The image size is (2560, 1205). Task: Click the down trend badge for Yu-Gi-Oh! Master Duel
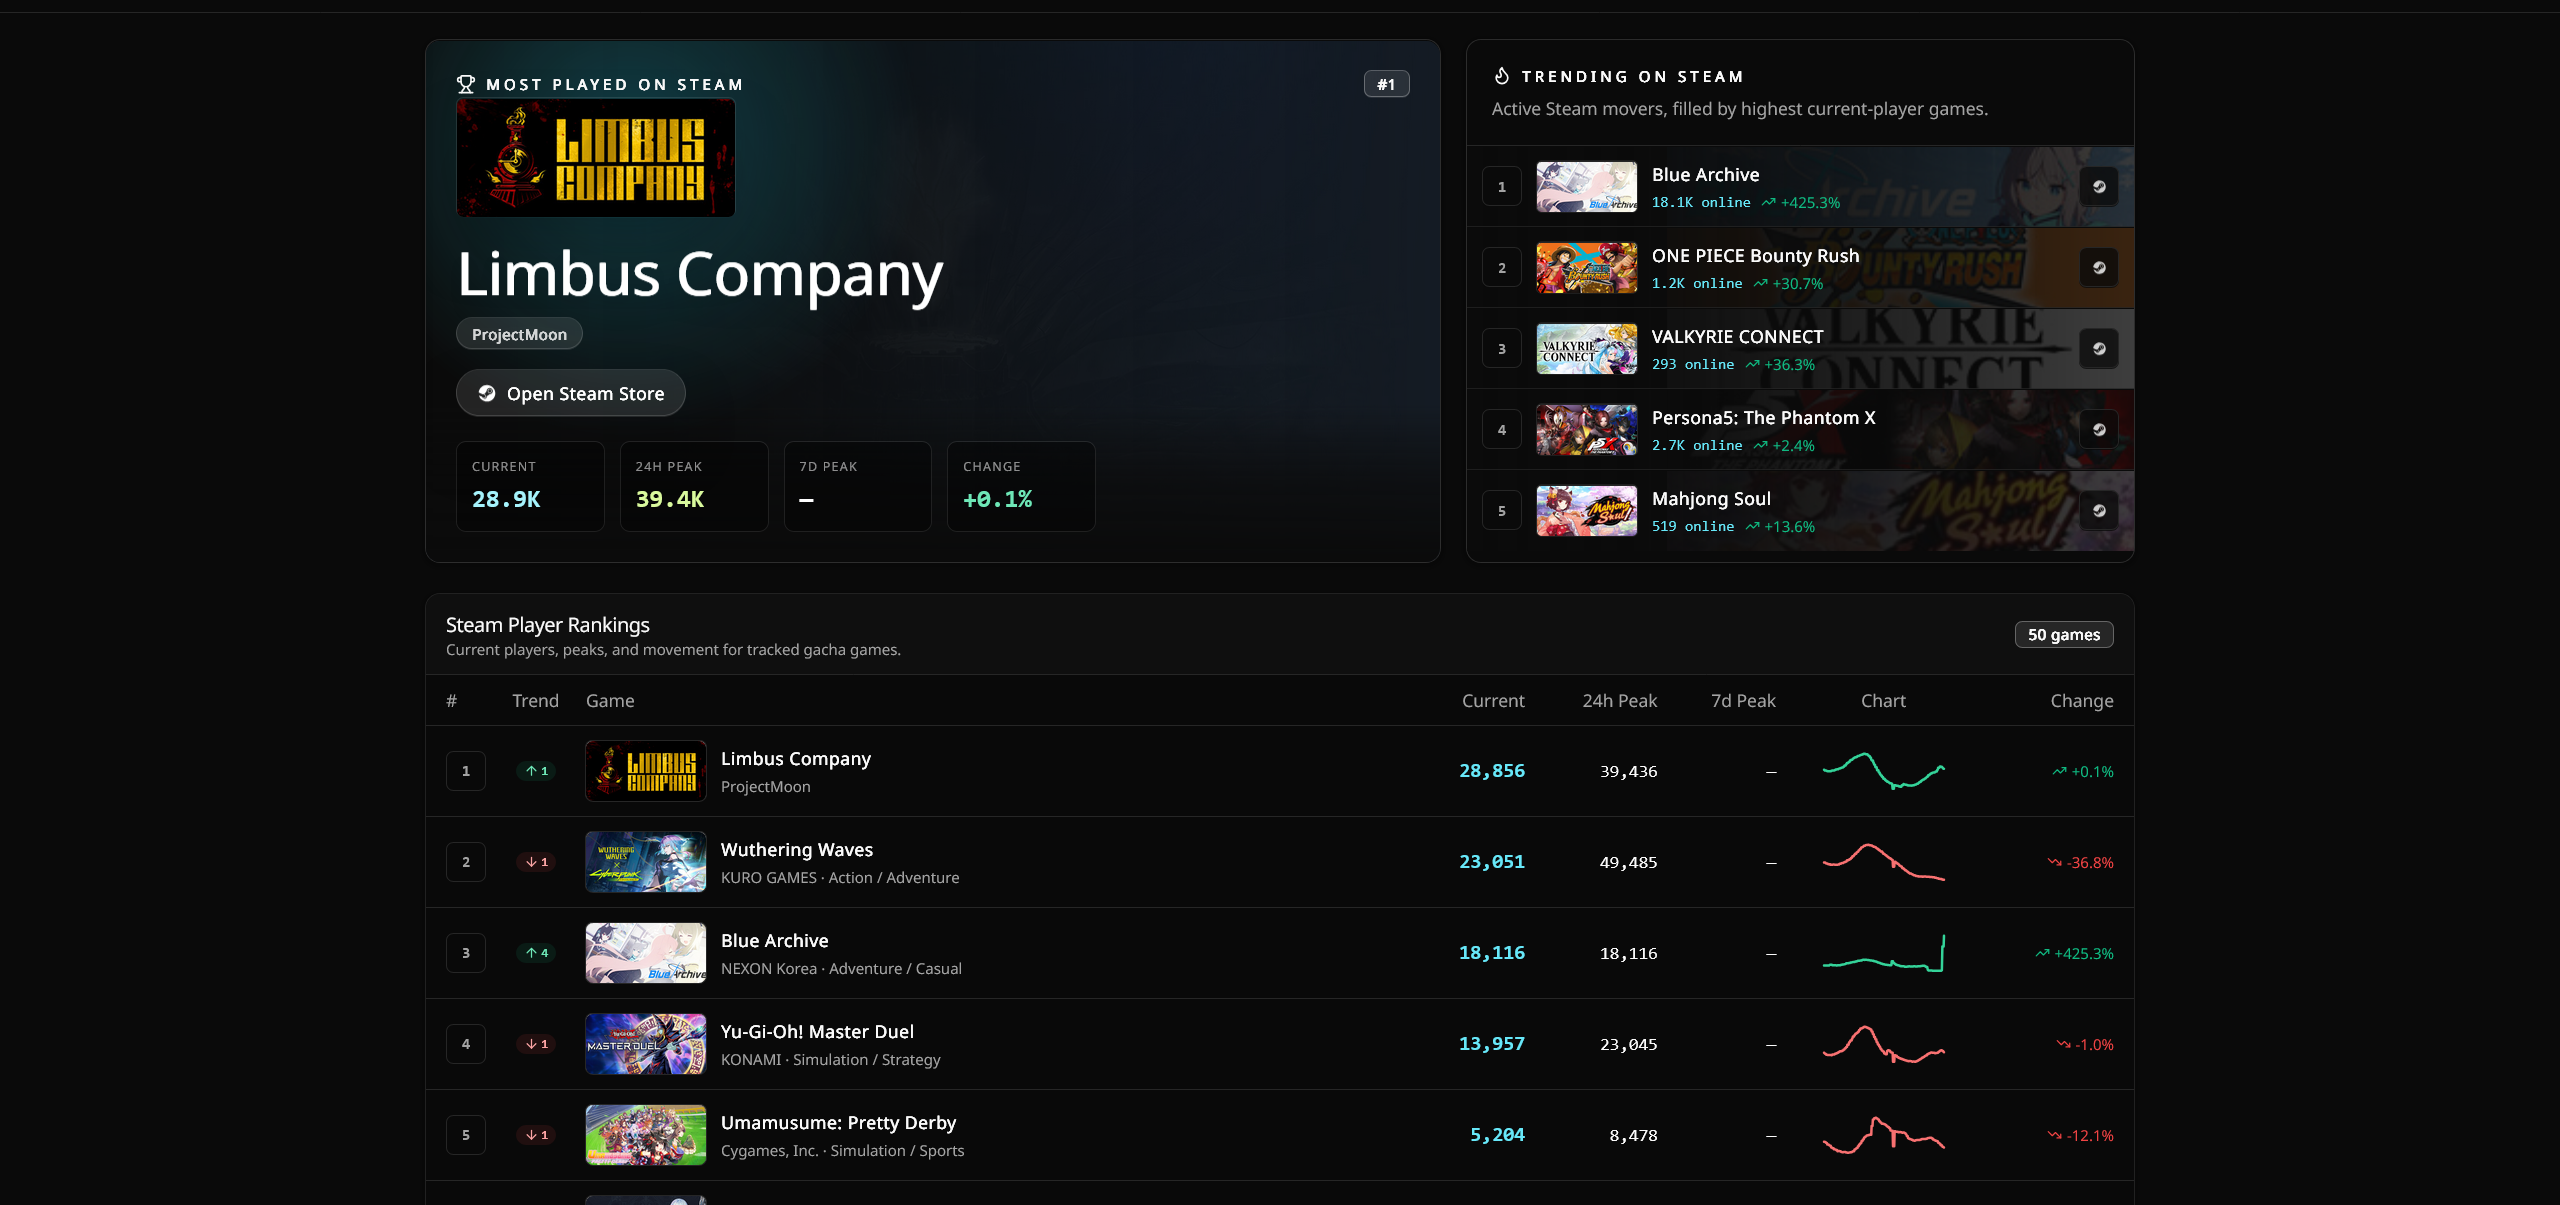click(x=537, y=1044)
